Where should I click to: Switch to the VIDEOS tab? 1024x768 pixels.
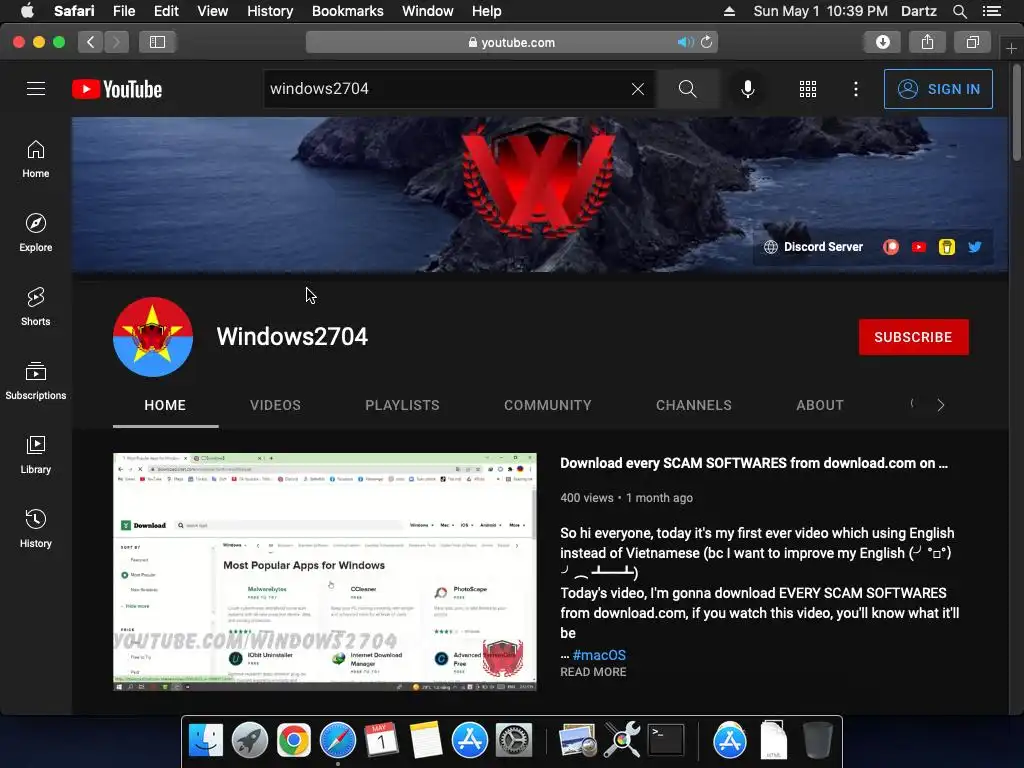pos(275,406)
